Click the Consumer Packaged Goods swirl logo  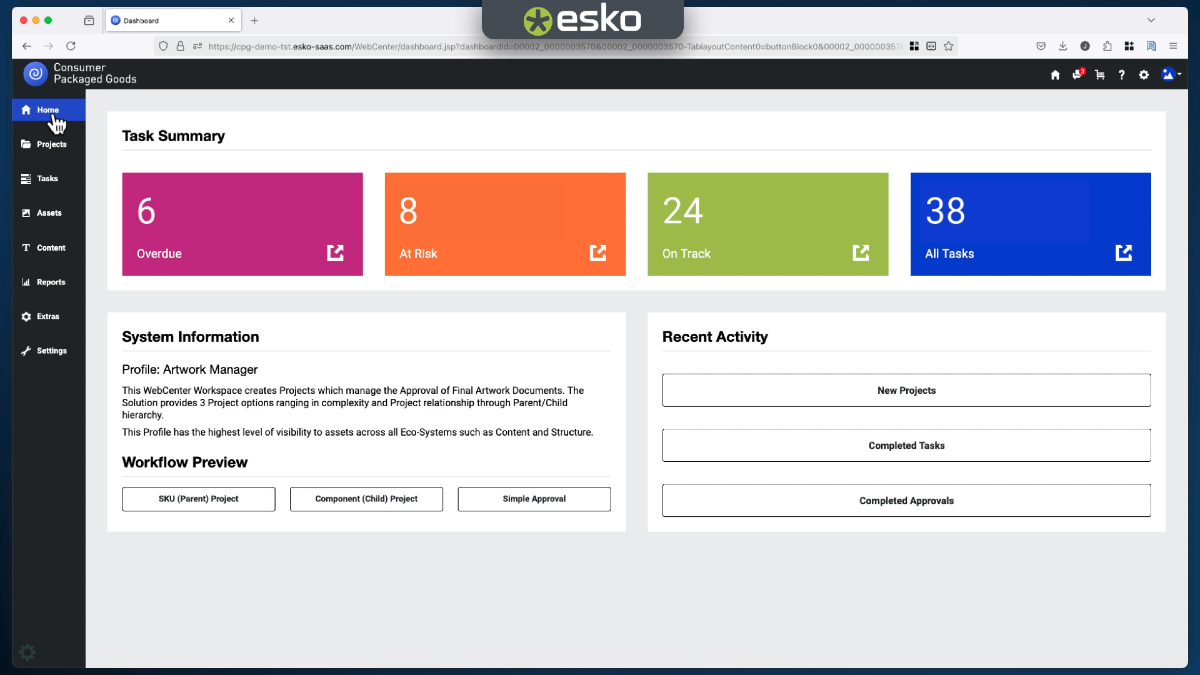click(x=35, y=73)
